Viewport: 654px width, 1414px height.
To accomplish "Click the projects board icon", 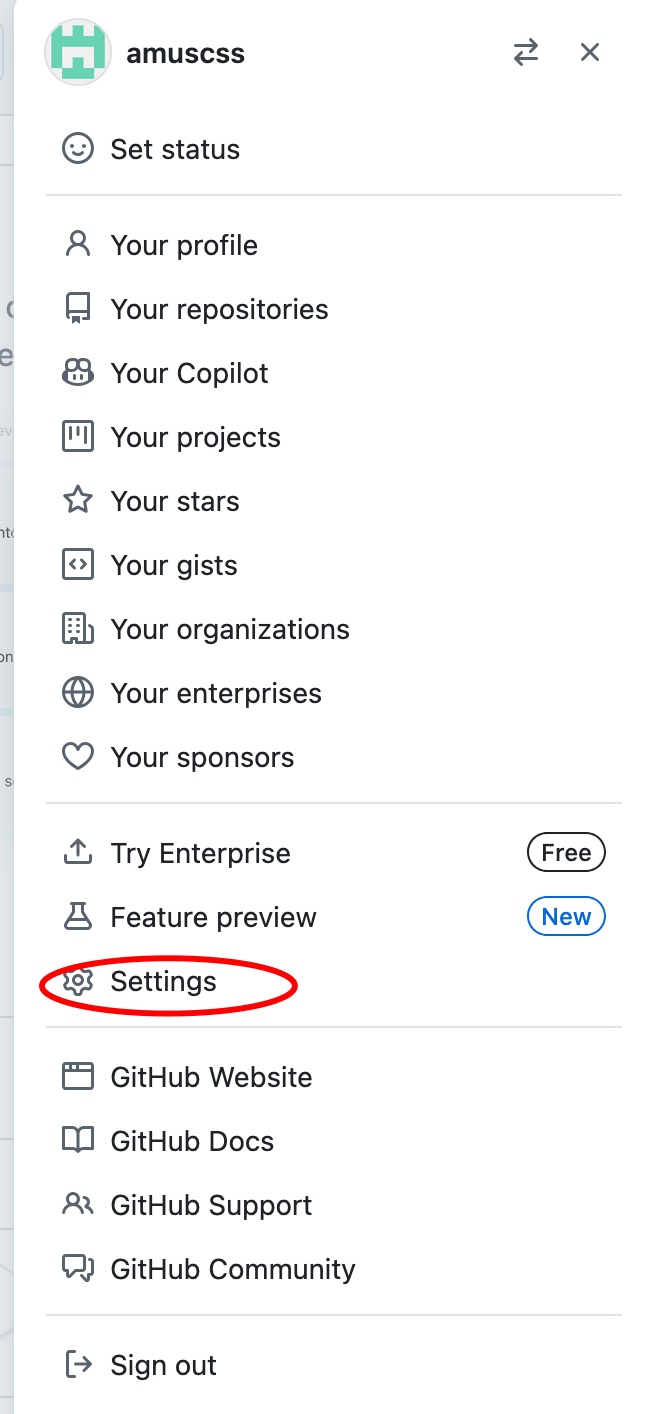I will click(77, 437).
